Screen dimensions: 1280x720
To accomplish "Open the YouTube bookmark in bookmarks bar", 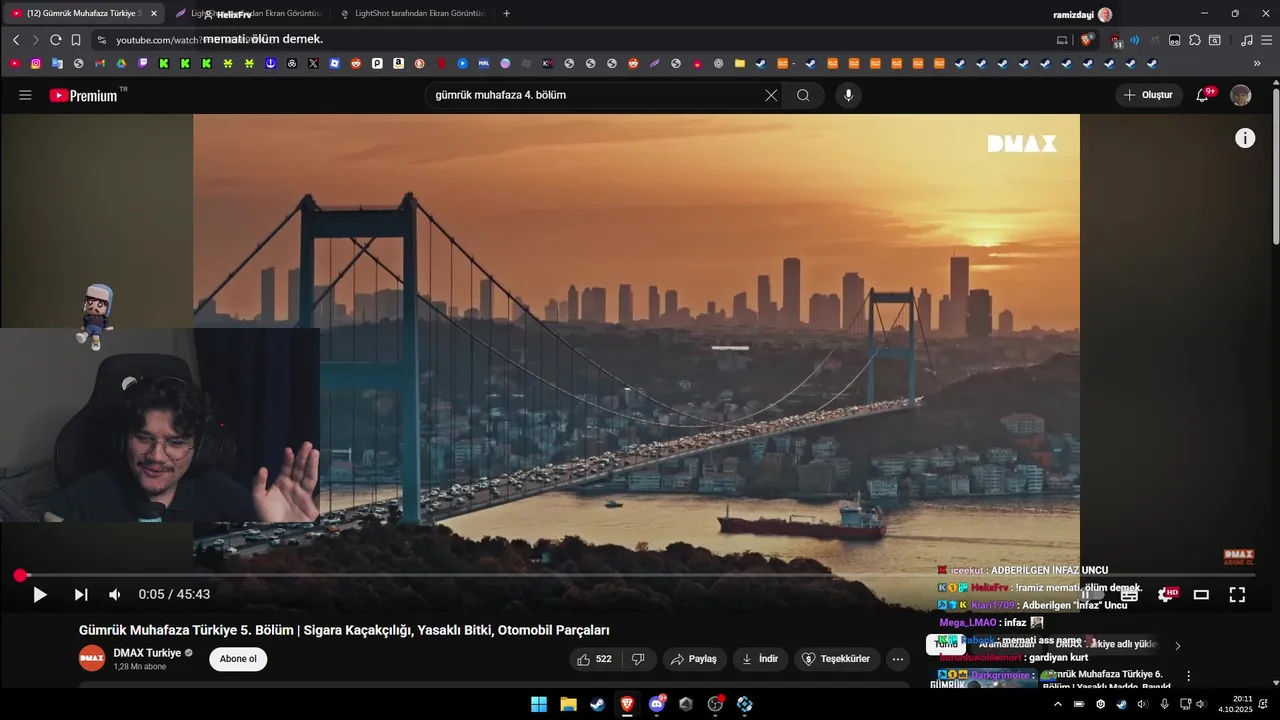I will 15,63.
